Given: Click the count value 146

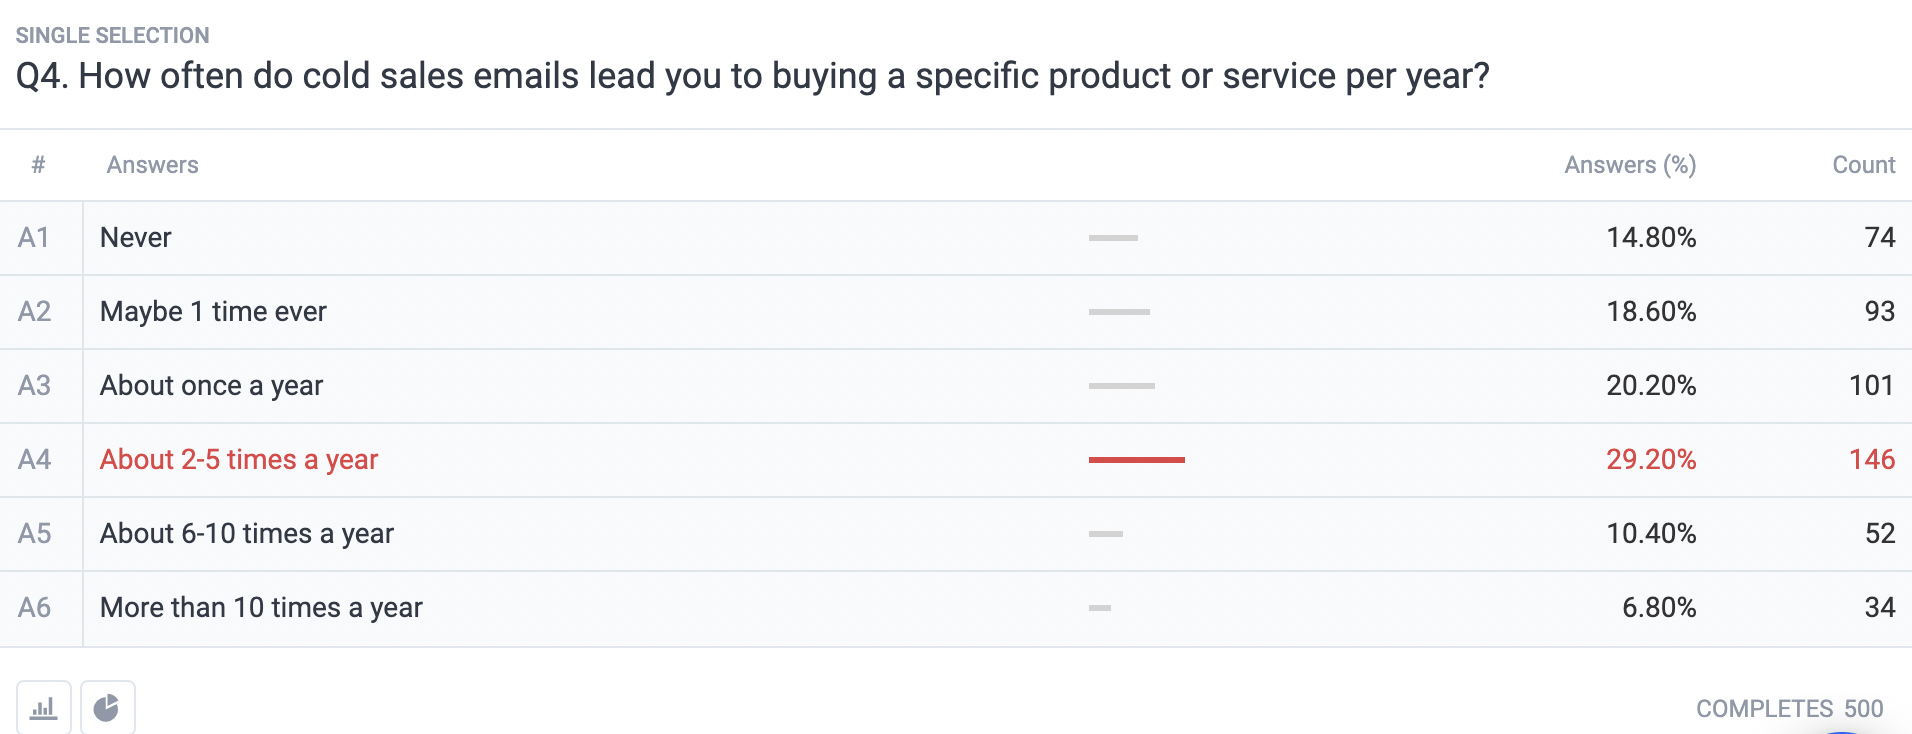Looking at the screenshot, I should click(1872, 460).
